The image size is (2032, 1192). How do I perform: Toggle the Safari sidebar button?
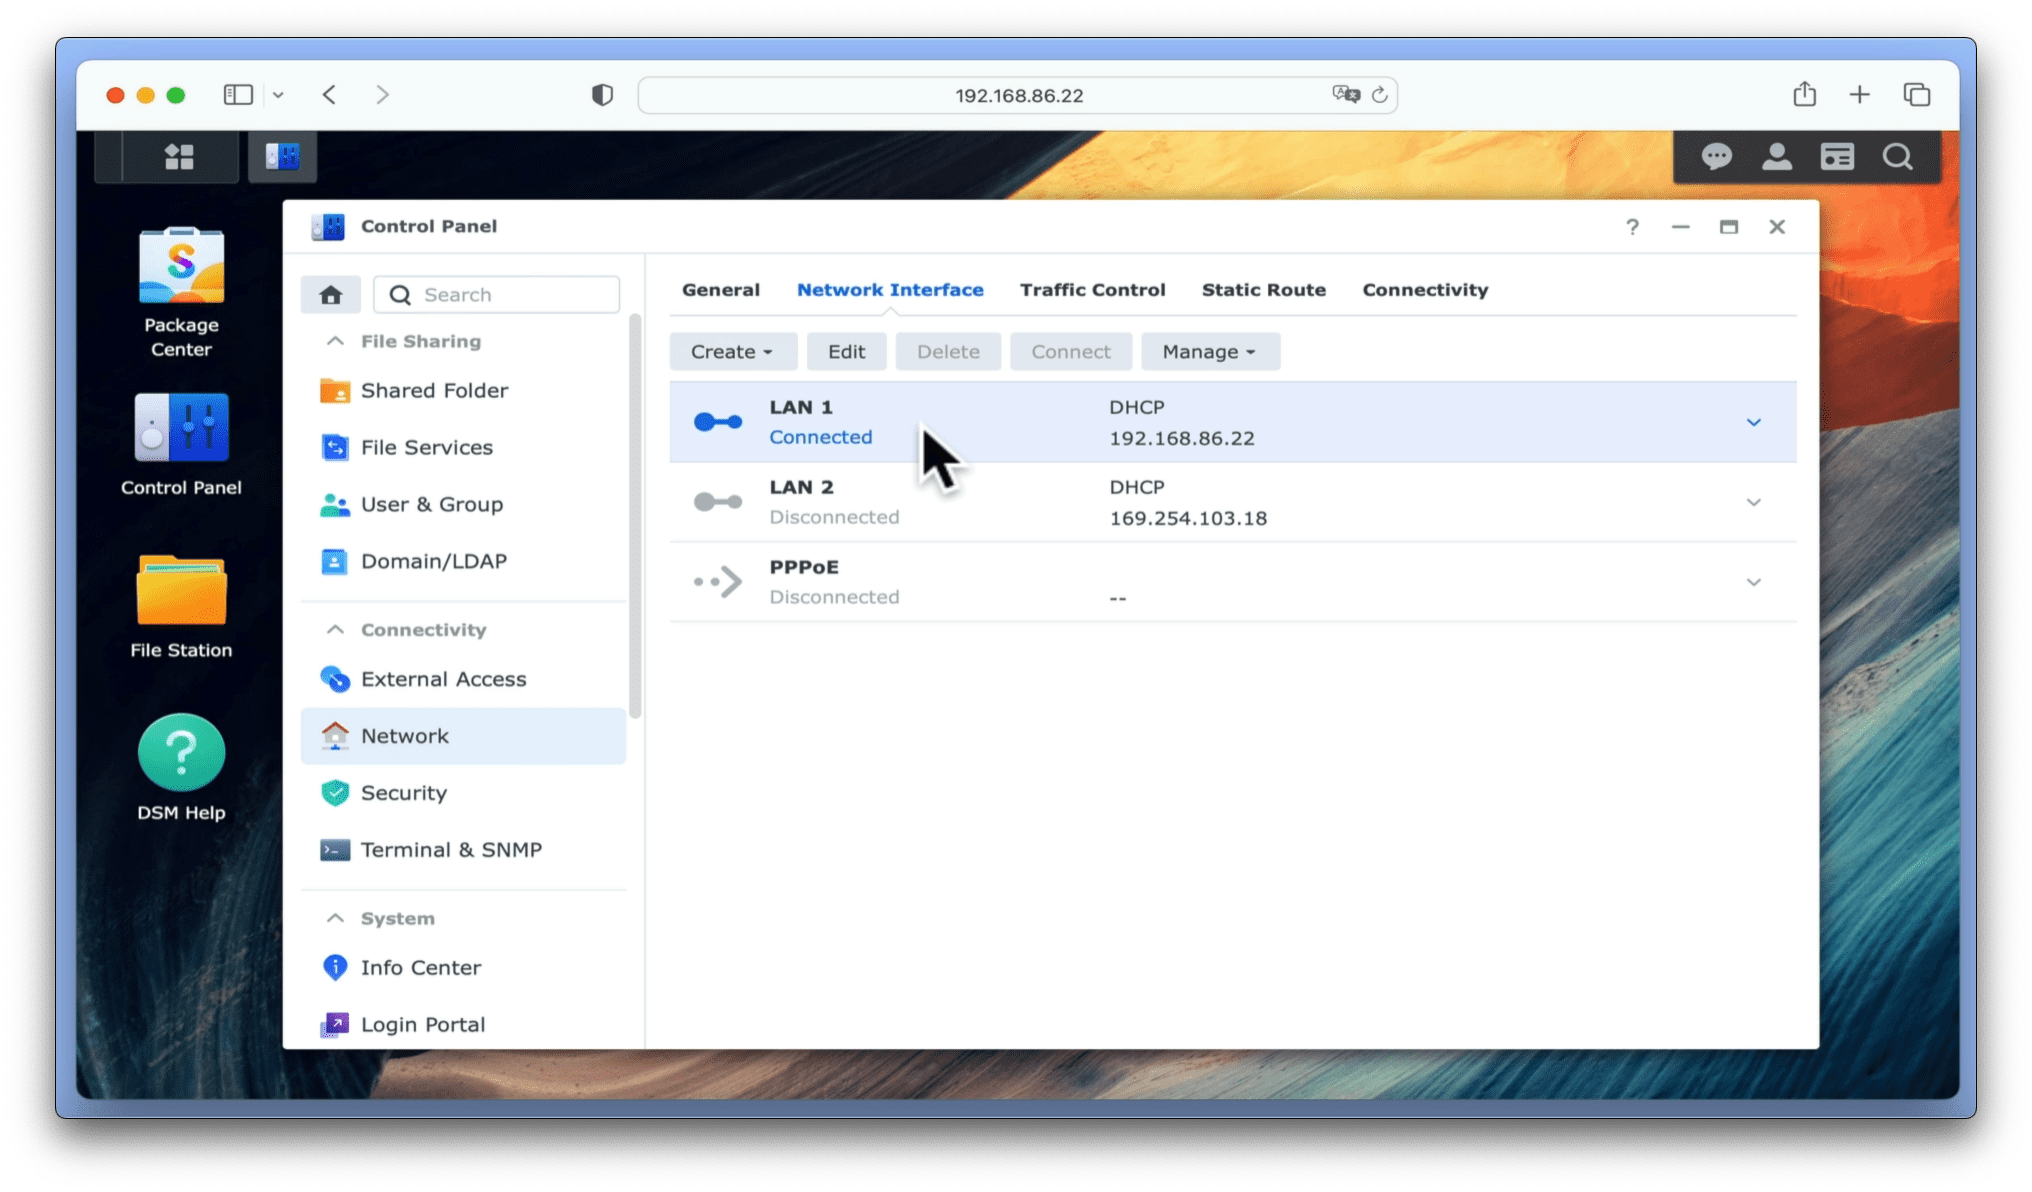point(238,95)
